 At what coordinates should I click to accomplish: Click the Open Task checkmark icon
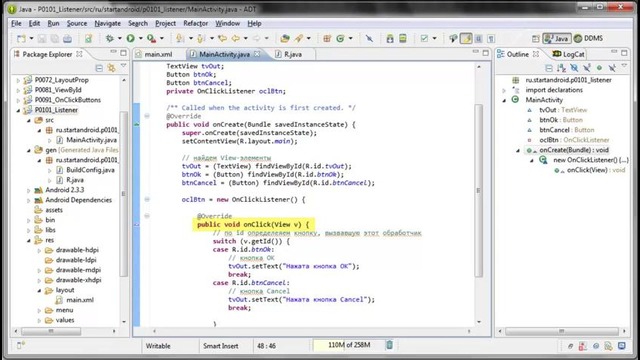[x=424, y=38]
